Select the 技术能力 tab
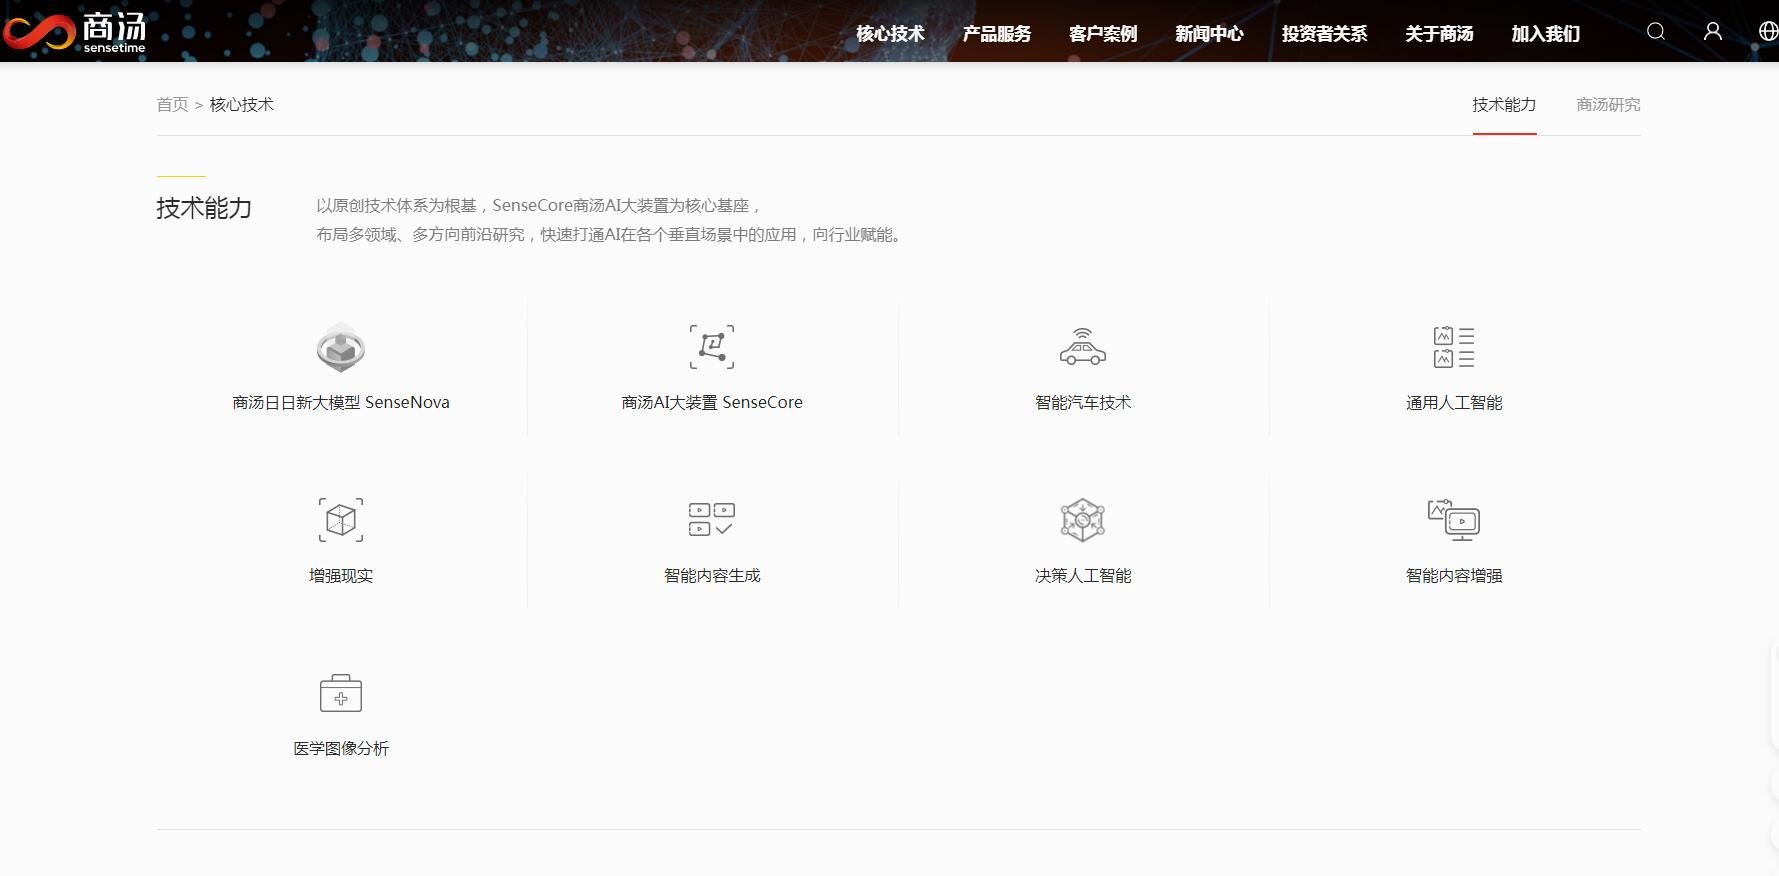 click(x=1504, y=105)
